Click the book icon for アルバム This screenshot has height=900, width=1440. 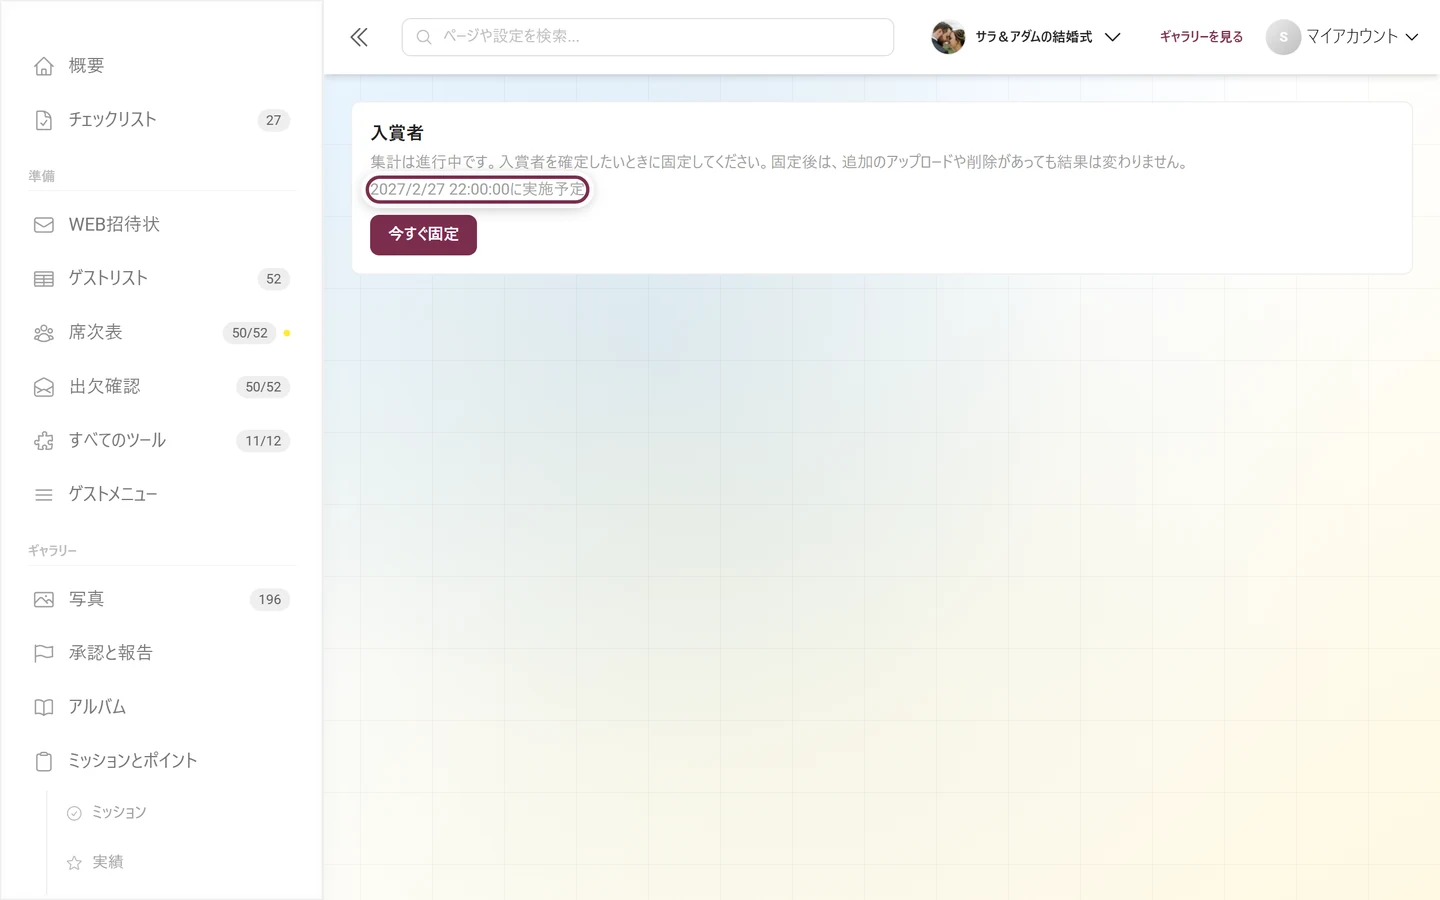44,708
